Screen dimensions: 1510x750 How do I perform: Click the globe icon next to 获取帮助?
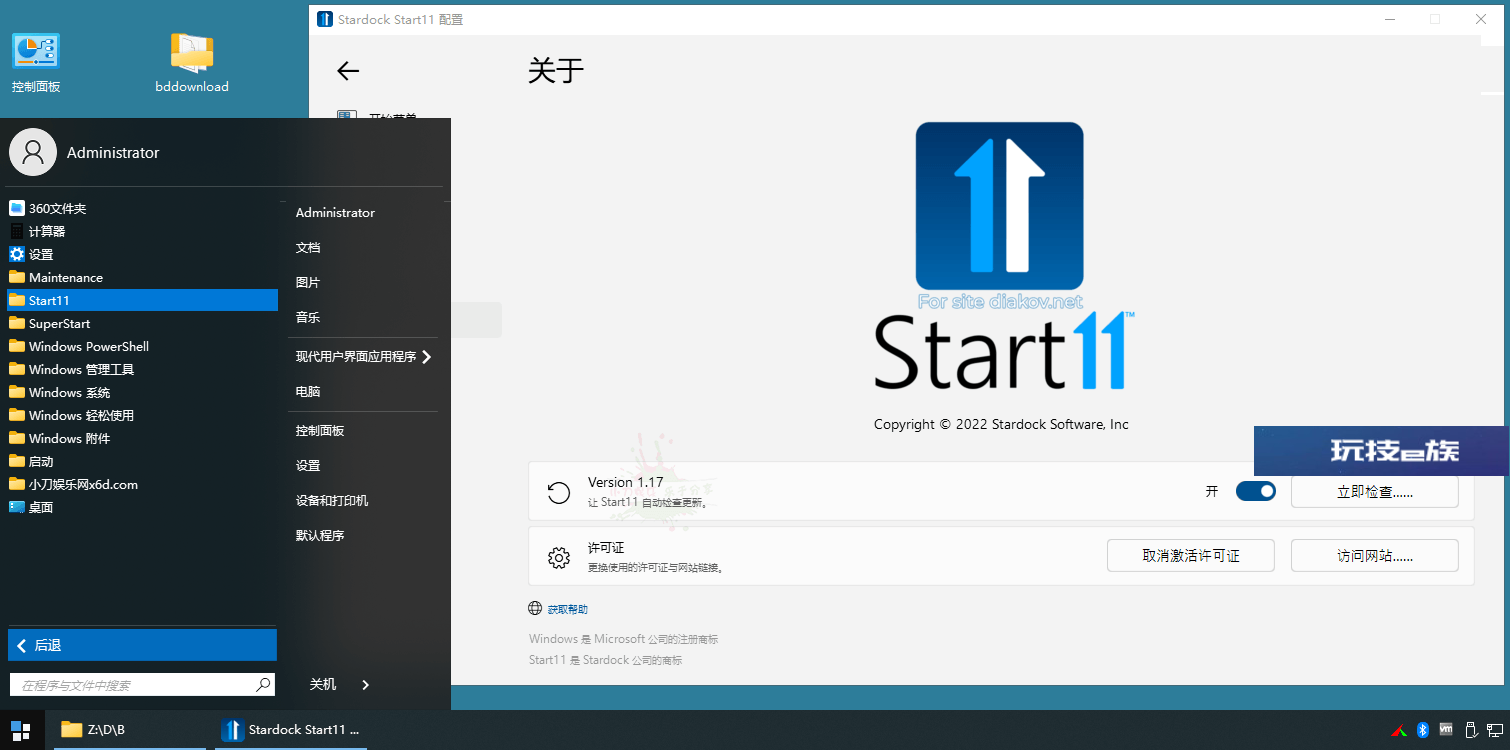click(535, 608)
